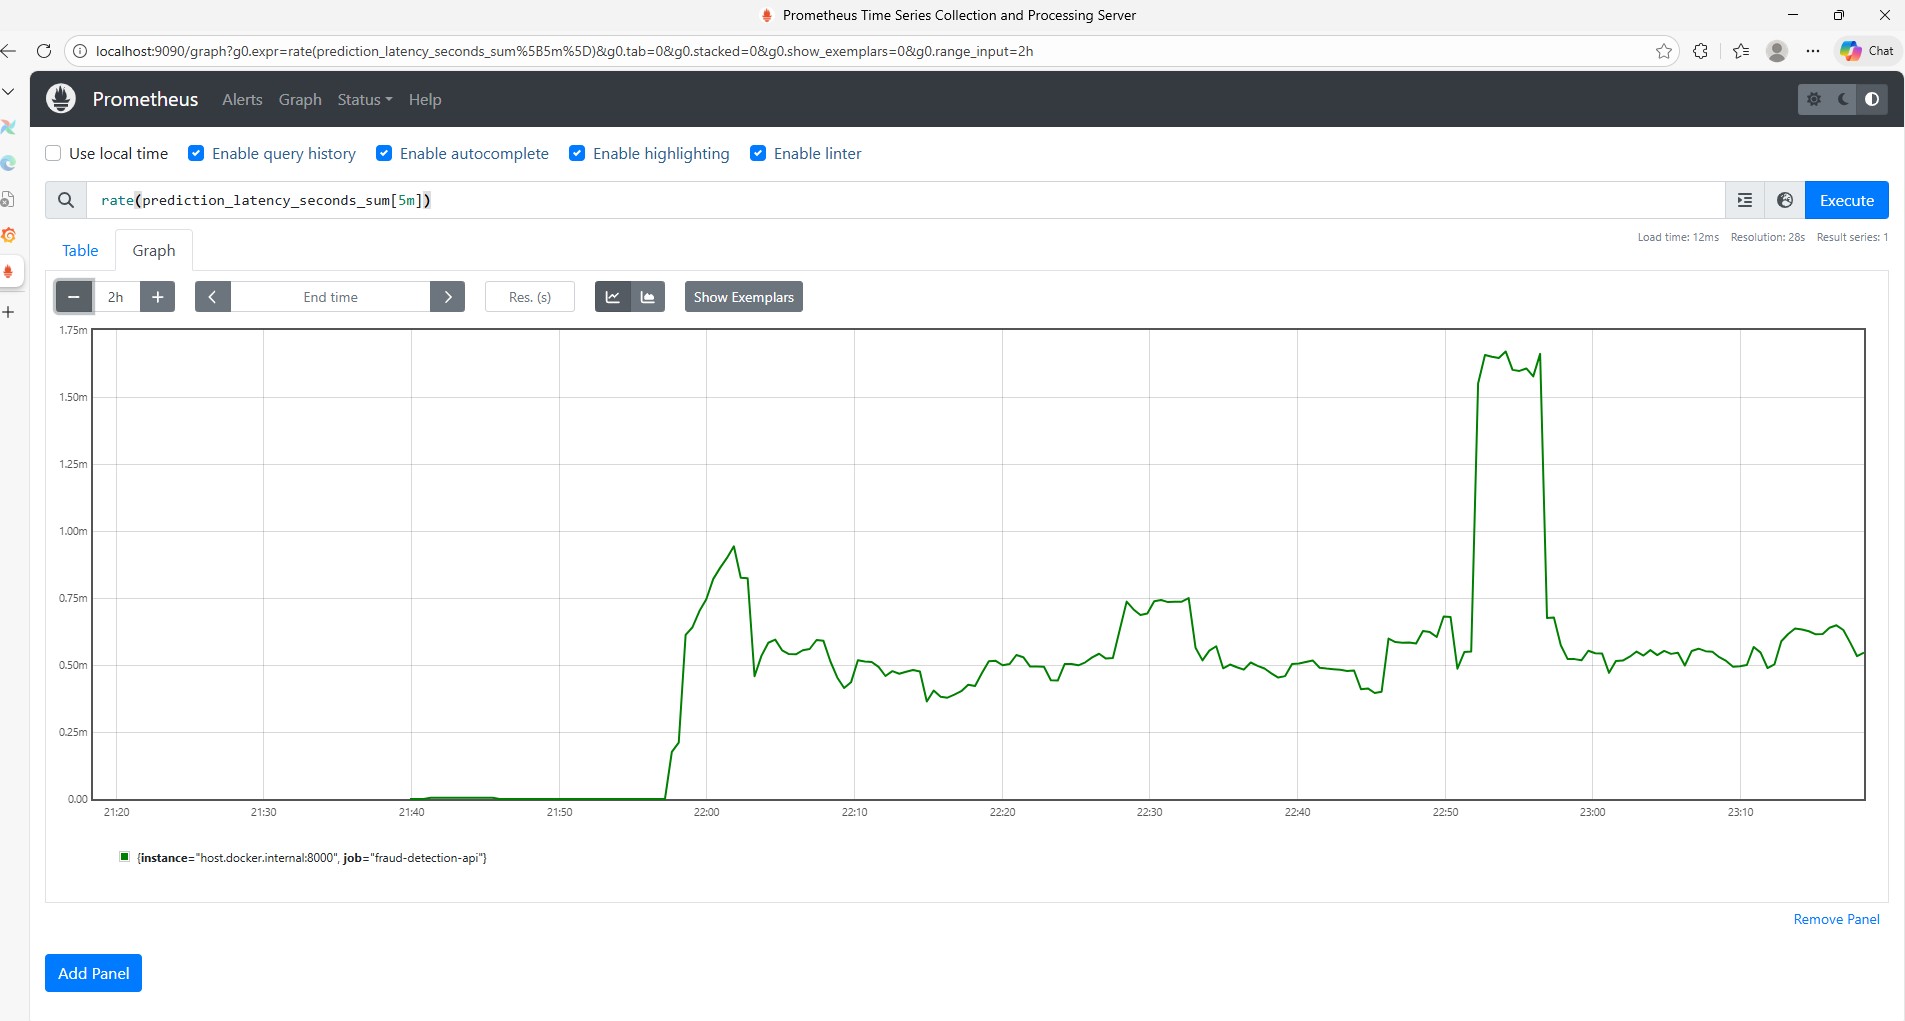The width and height of the screenshot is (1905, 1021).
Task: Click the query tree explain icon beside Execute
Action: pos(1744,200)
